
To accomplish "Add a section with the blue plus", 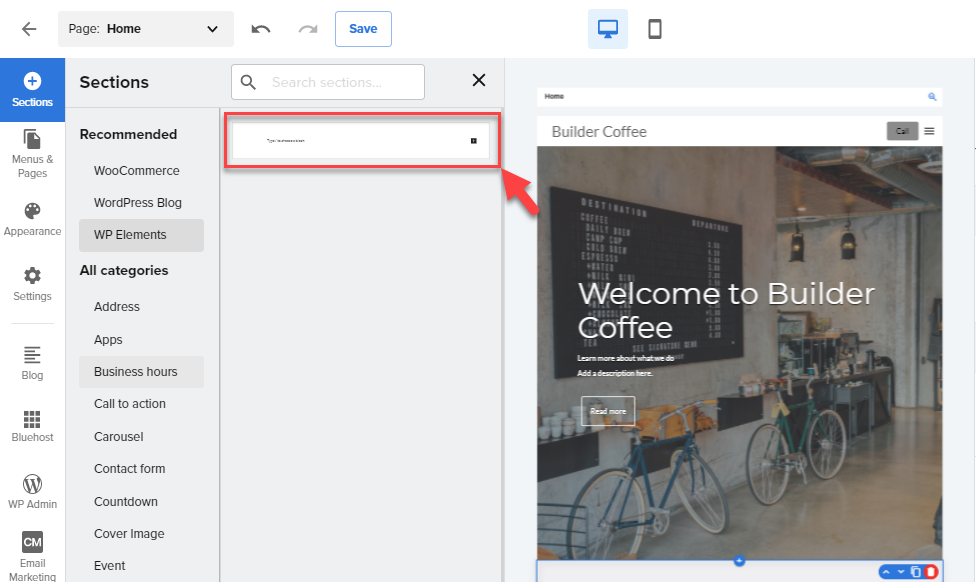I will click(739, 561).
